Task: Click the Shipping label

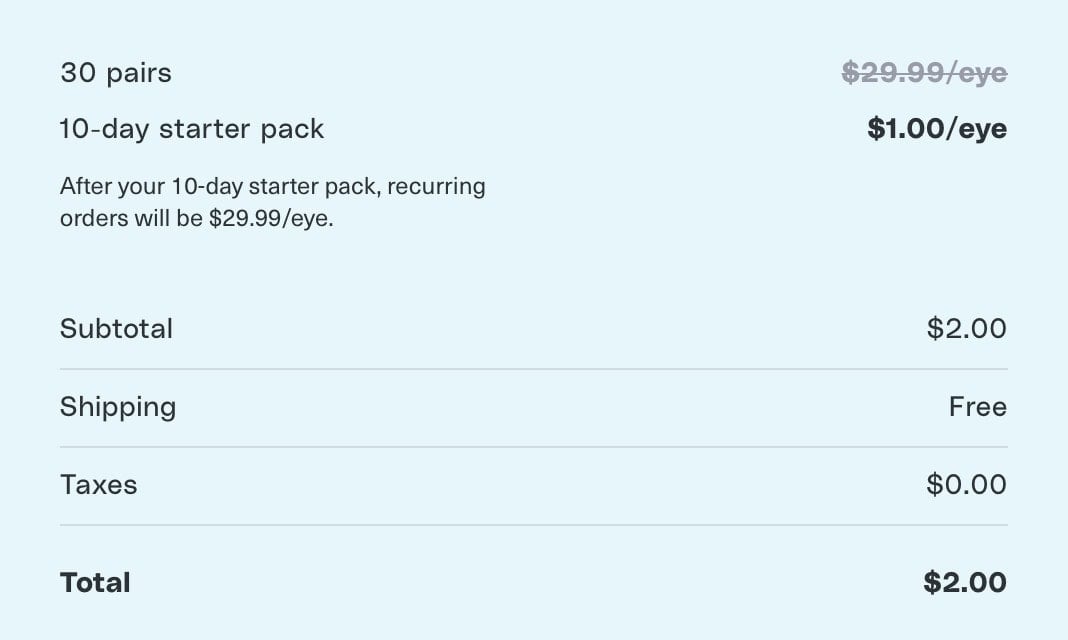Action: (118, 407)
